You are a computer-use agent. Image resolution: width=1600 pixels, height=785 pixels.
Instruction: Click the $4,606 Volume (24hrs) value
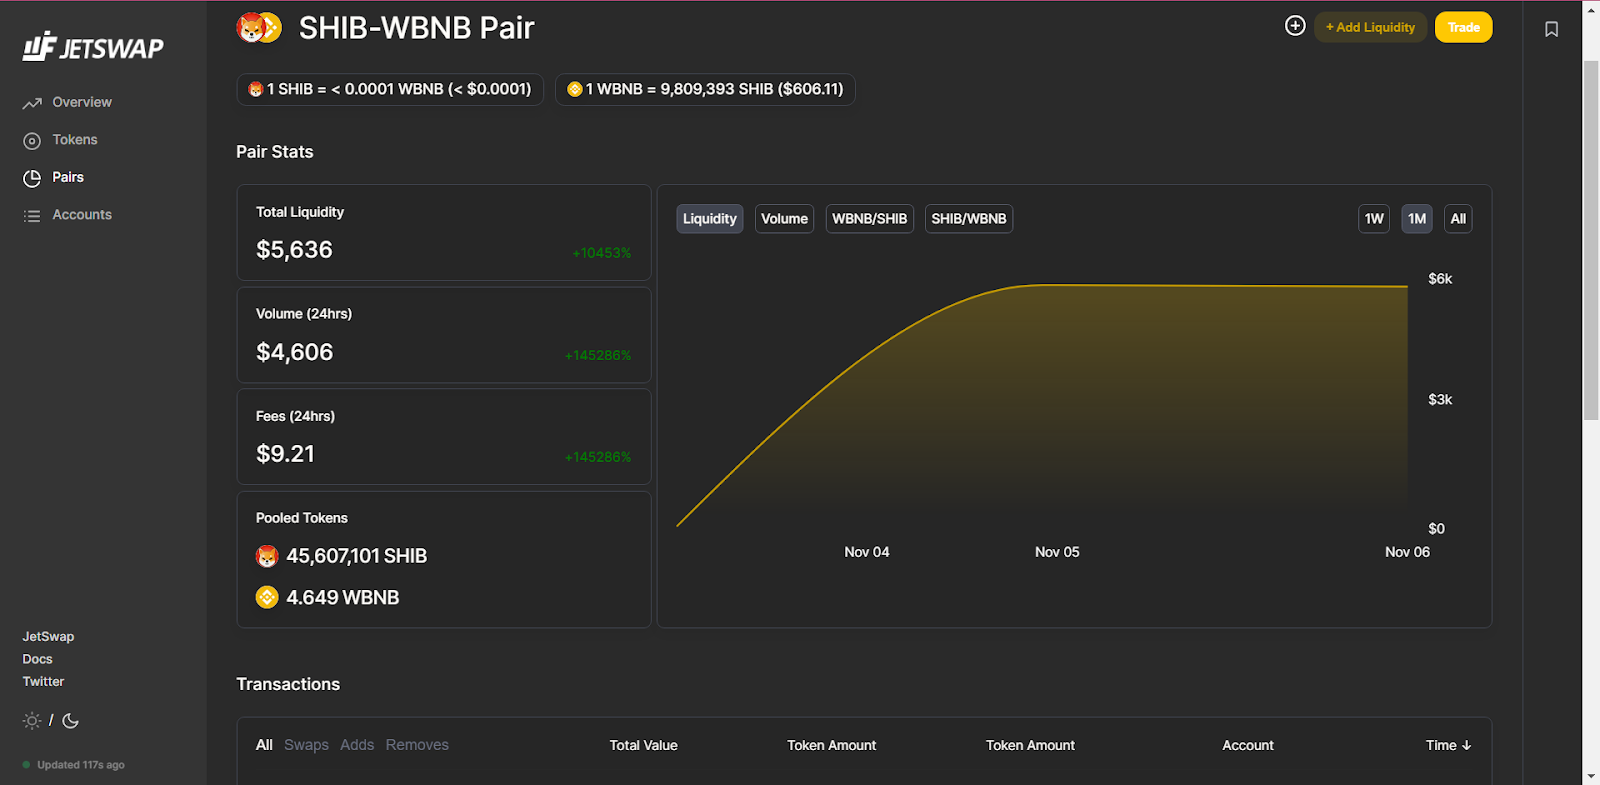[295, 352]
